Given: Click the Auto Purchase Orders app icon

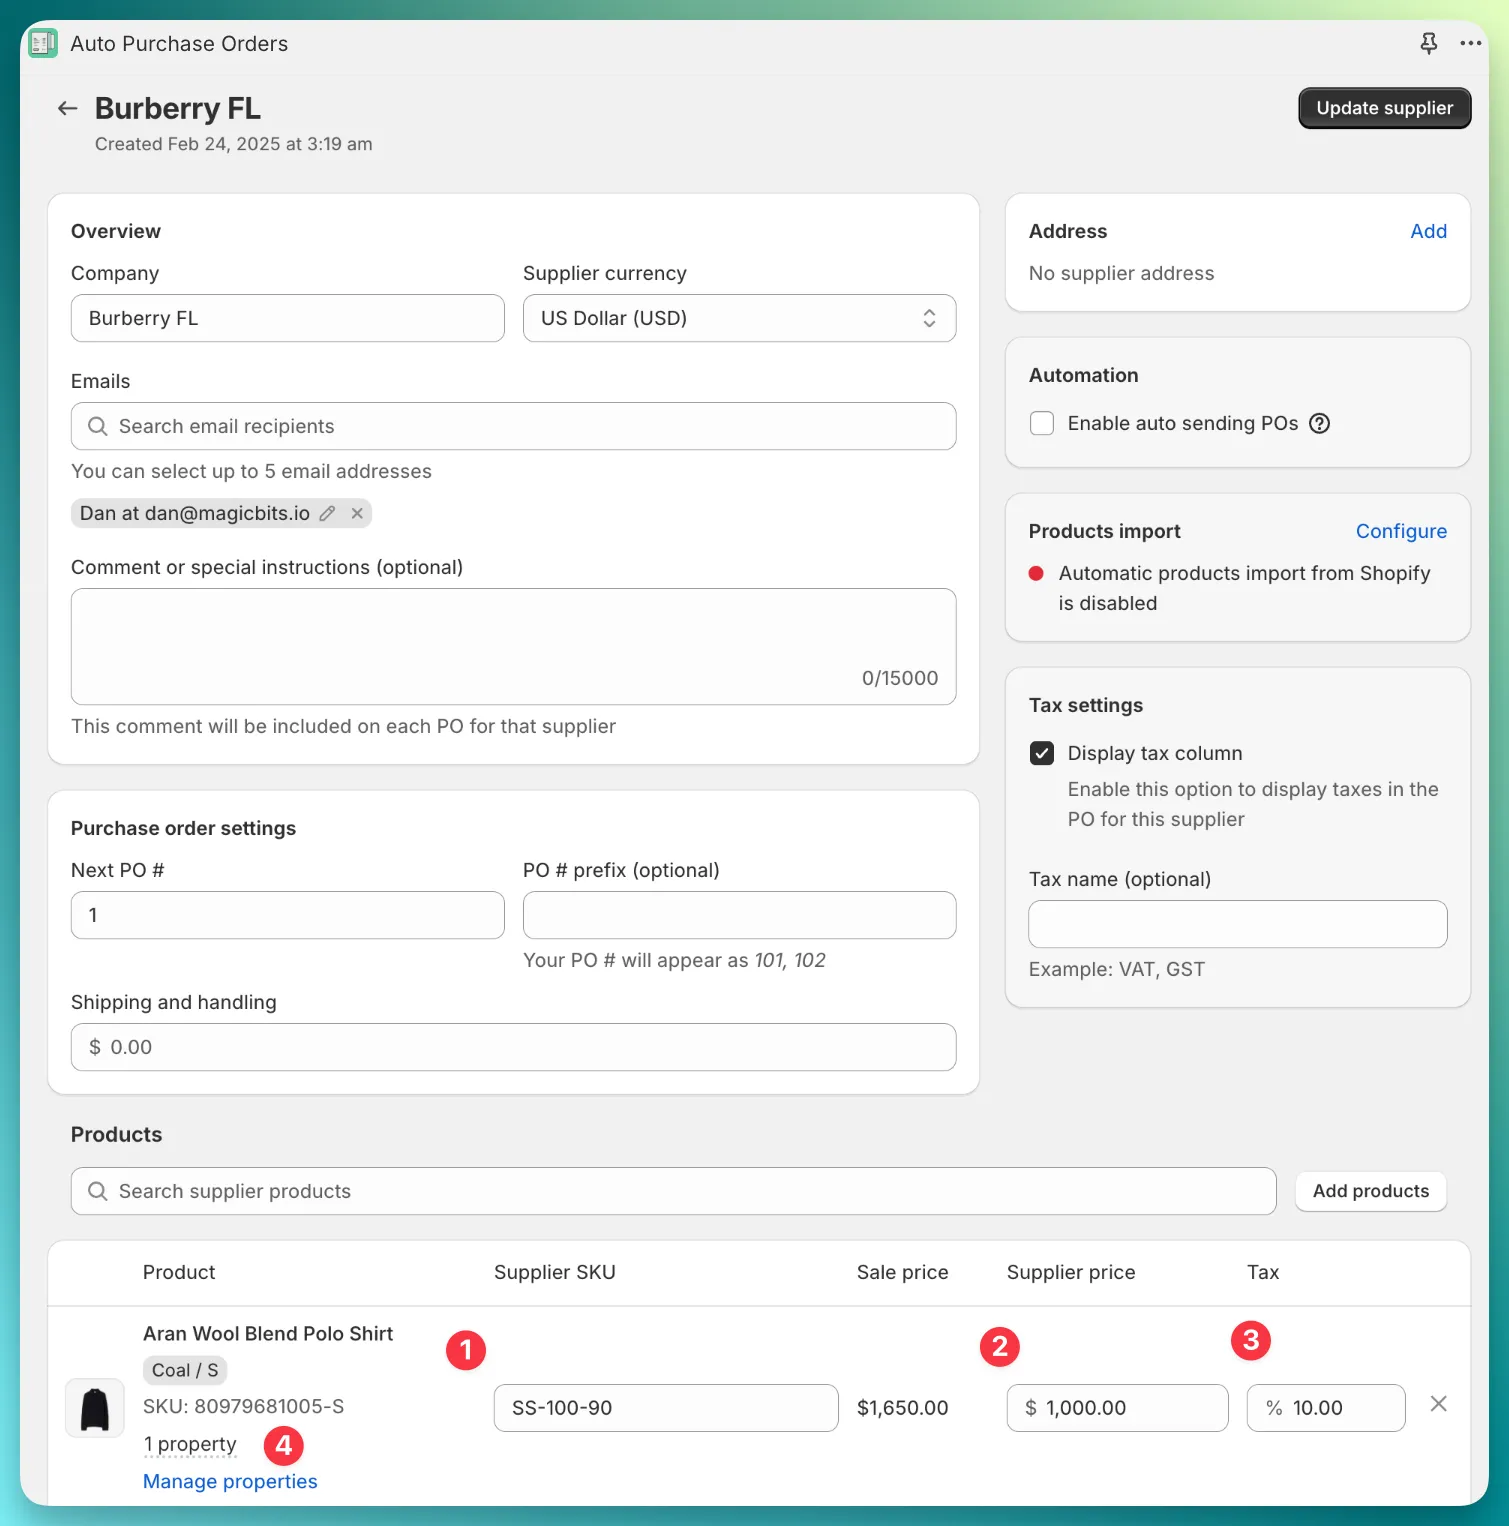Looking at the screenshot, I should (43, 43).
